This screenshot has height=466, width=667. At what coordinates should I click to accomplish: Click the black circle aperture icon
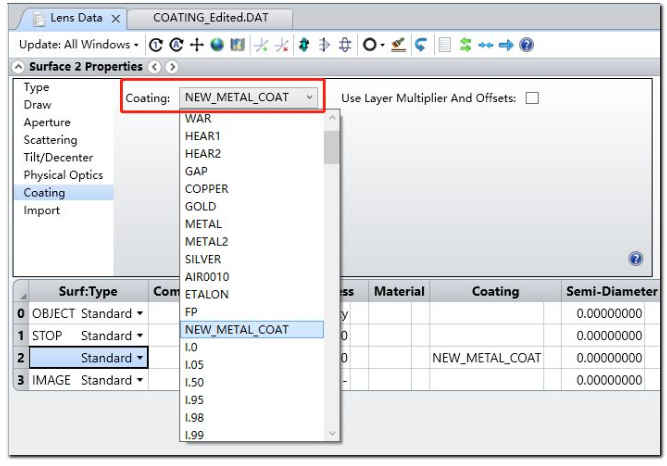(370, 45)
